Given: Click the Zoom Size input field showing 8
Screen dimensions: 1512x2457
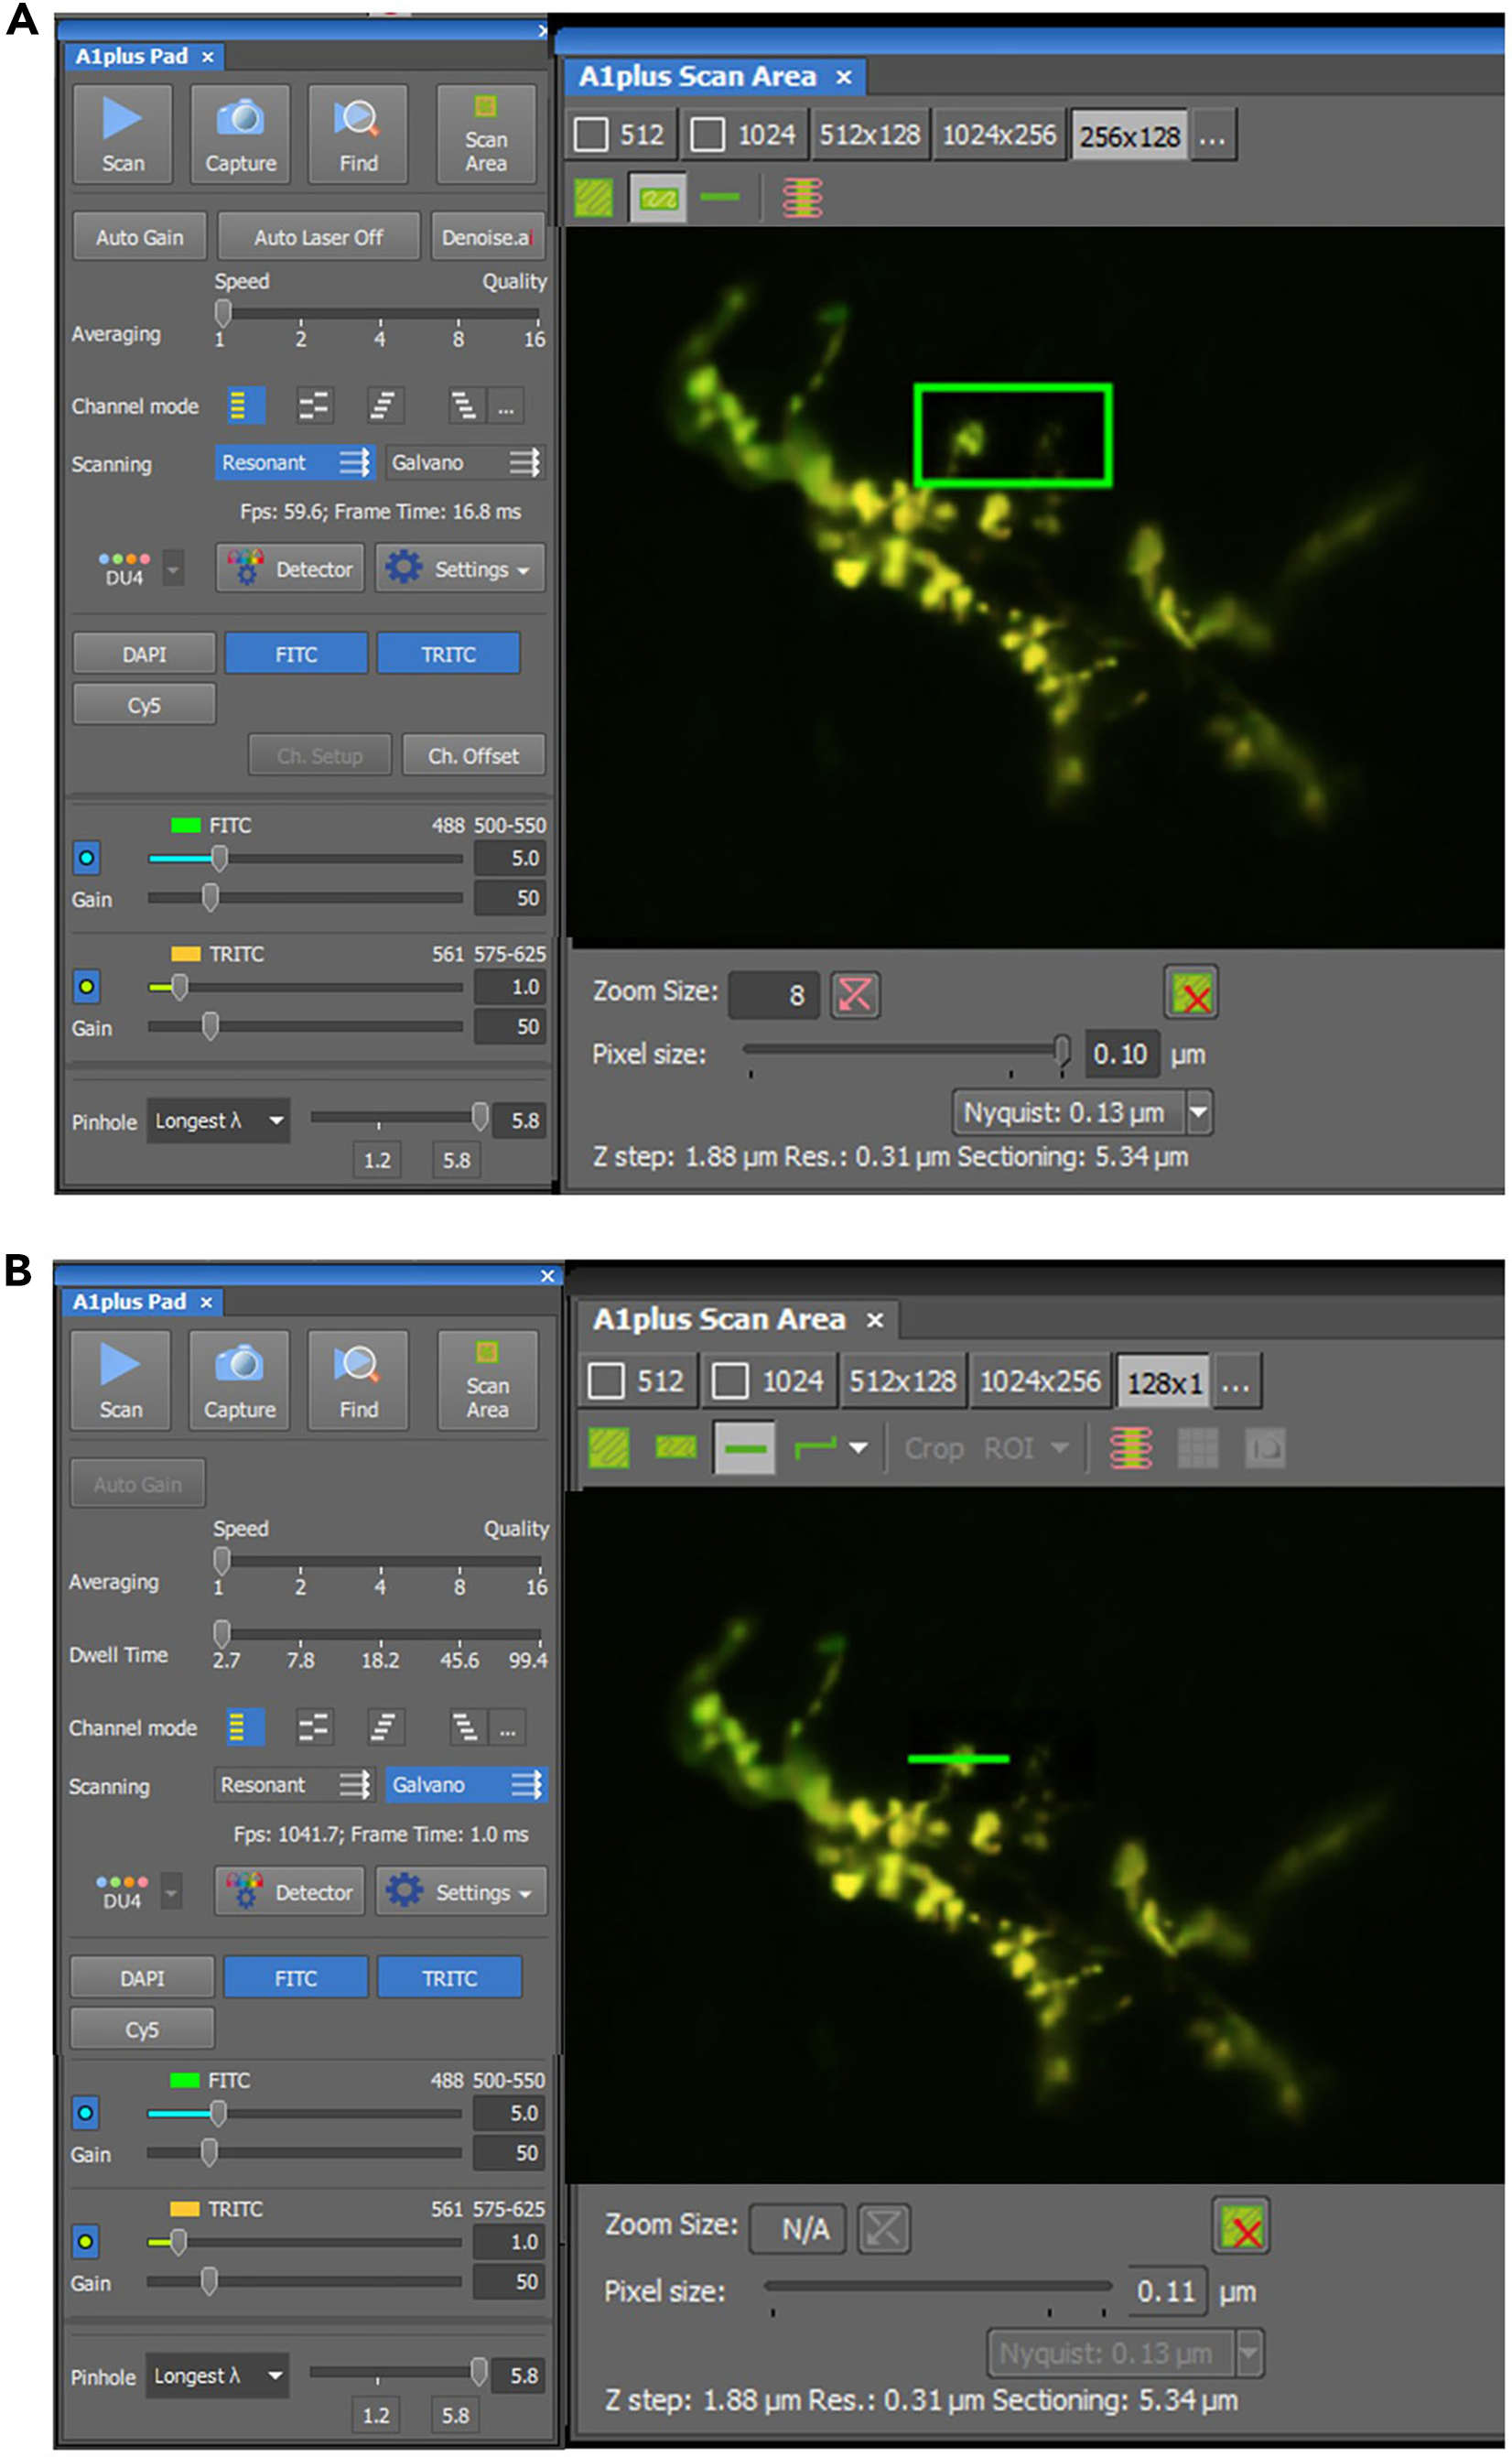Looking at the screenshot, I should pyautogui.click(x=775, y=994).
